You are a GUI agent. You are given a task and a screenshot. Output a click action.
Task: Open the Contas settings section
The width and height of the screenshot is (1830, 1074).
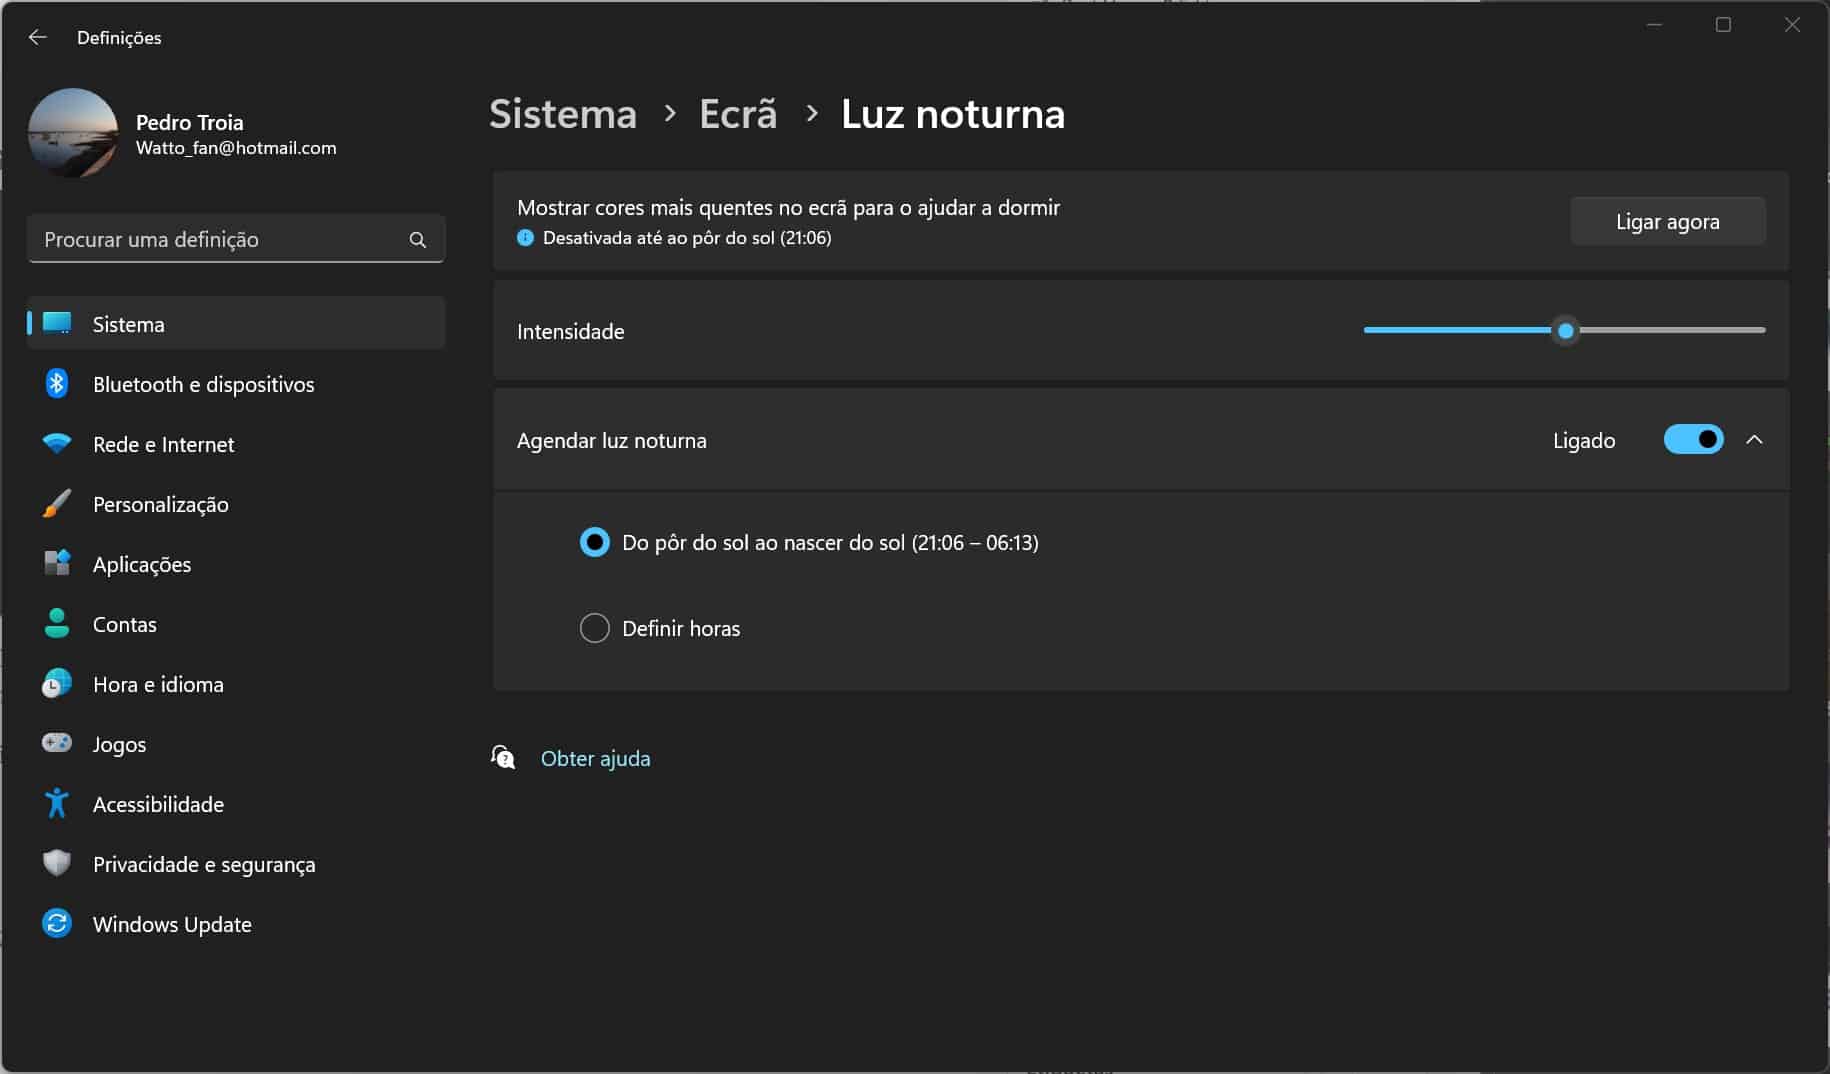125,624
